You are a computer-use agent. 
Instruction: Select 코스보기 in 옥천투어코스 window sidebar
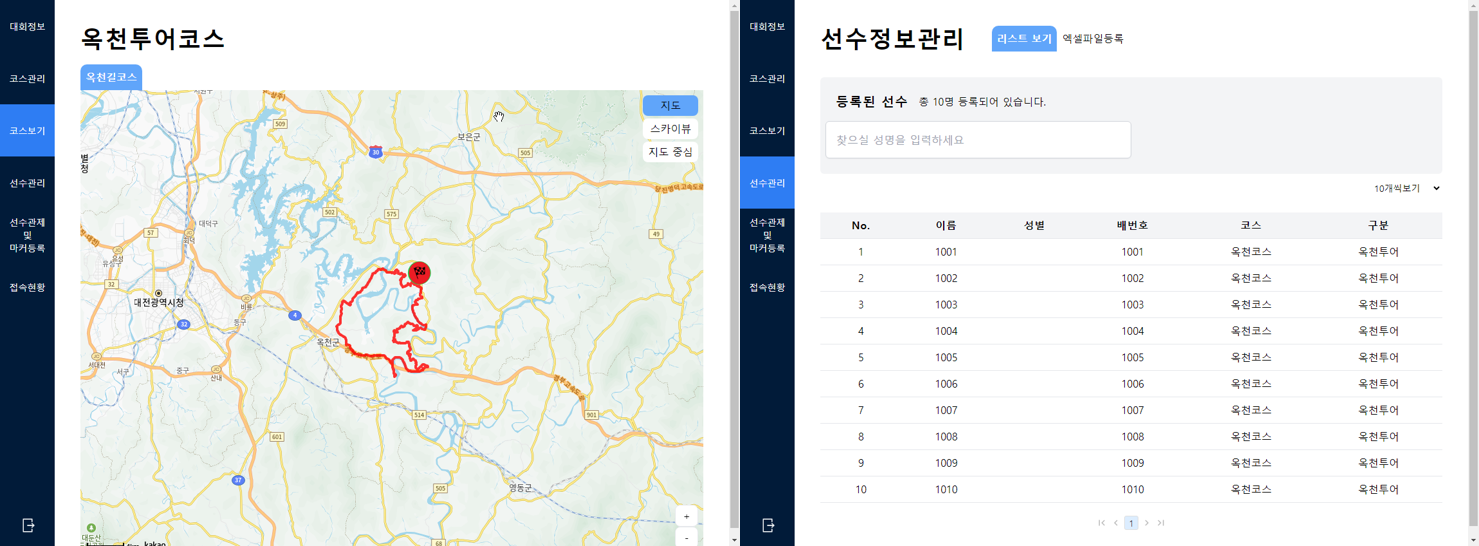click(27, 131)
